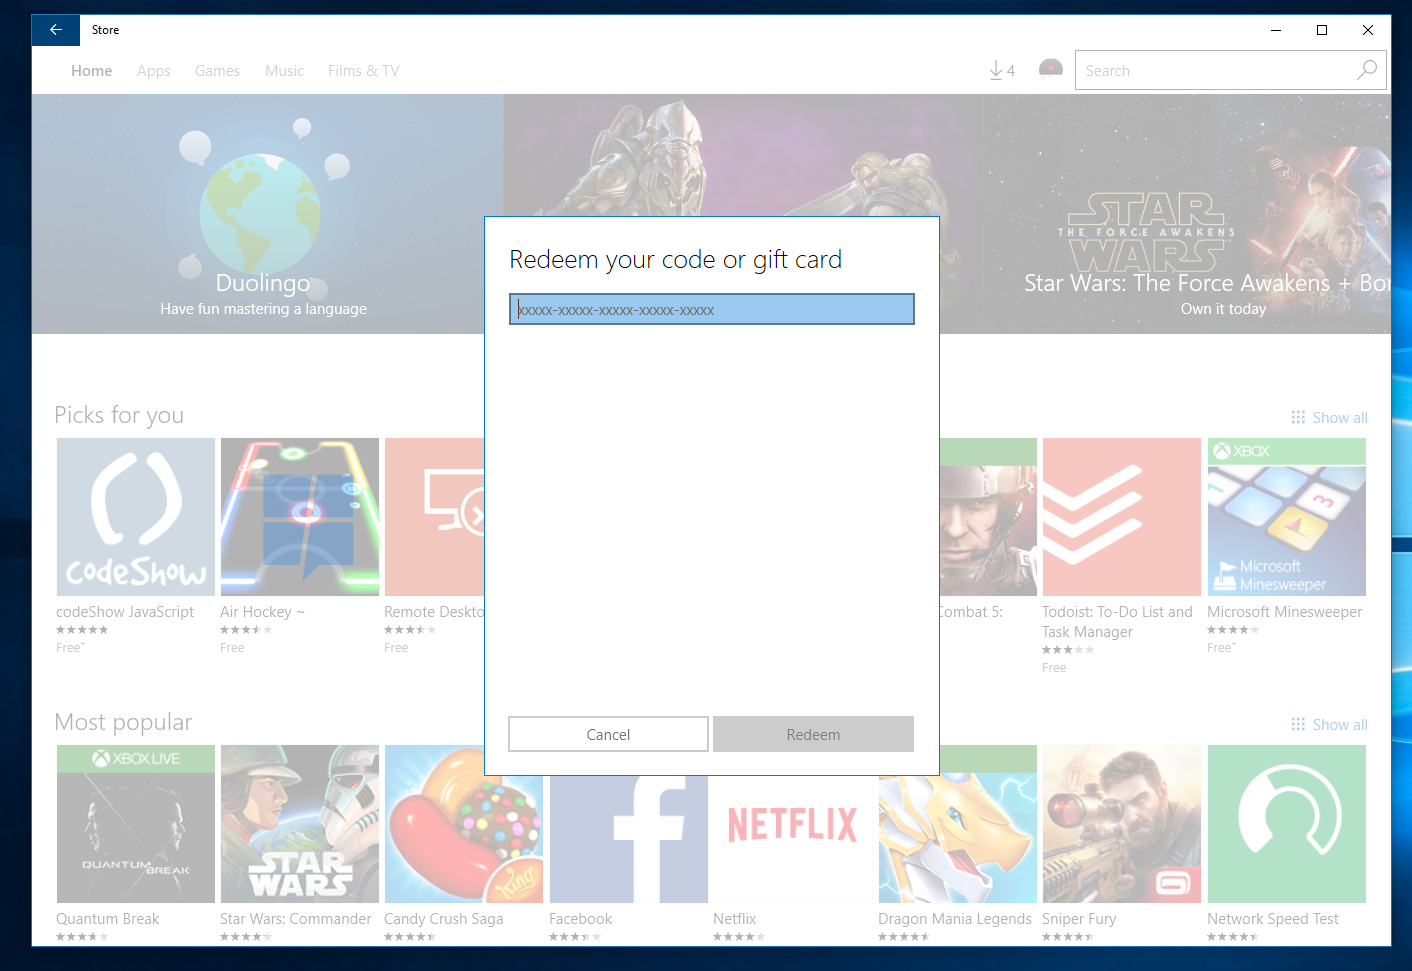Open Microsoft Minesweeper tile
The width and height of the screenshot is (1412, 971).
tap(1287, 517)
